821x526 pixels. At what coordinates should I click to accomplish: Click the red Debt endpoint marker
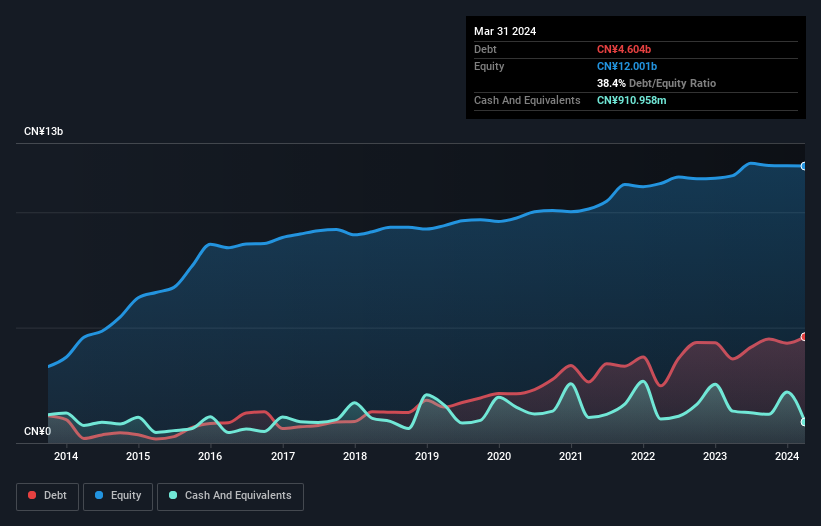pos(804,337)
